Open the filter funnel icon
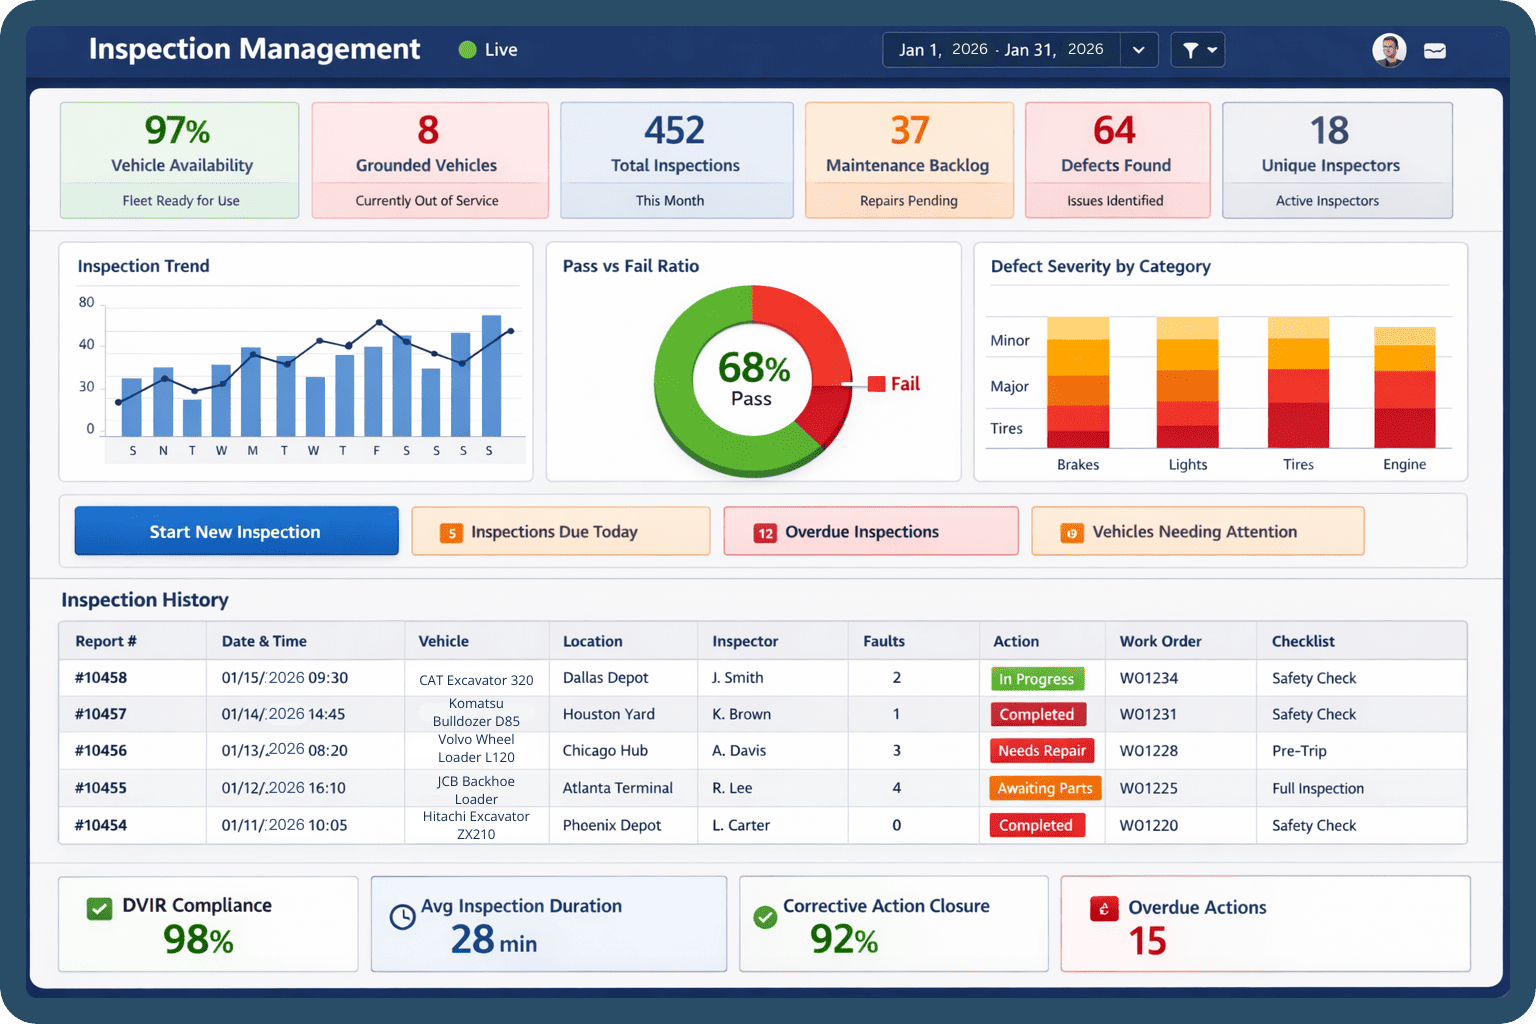This screenshot has height=1024, width=1536. pyautogui.click(x=1190, y=49)
